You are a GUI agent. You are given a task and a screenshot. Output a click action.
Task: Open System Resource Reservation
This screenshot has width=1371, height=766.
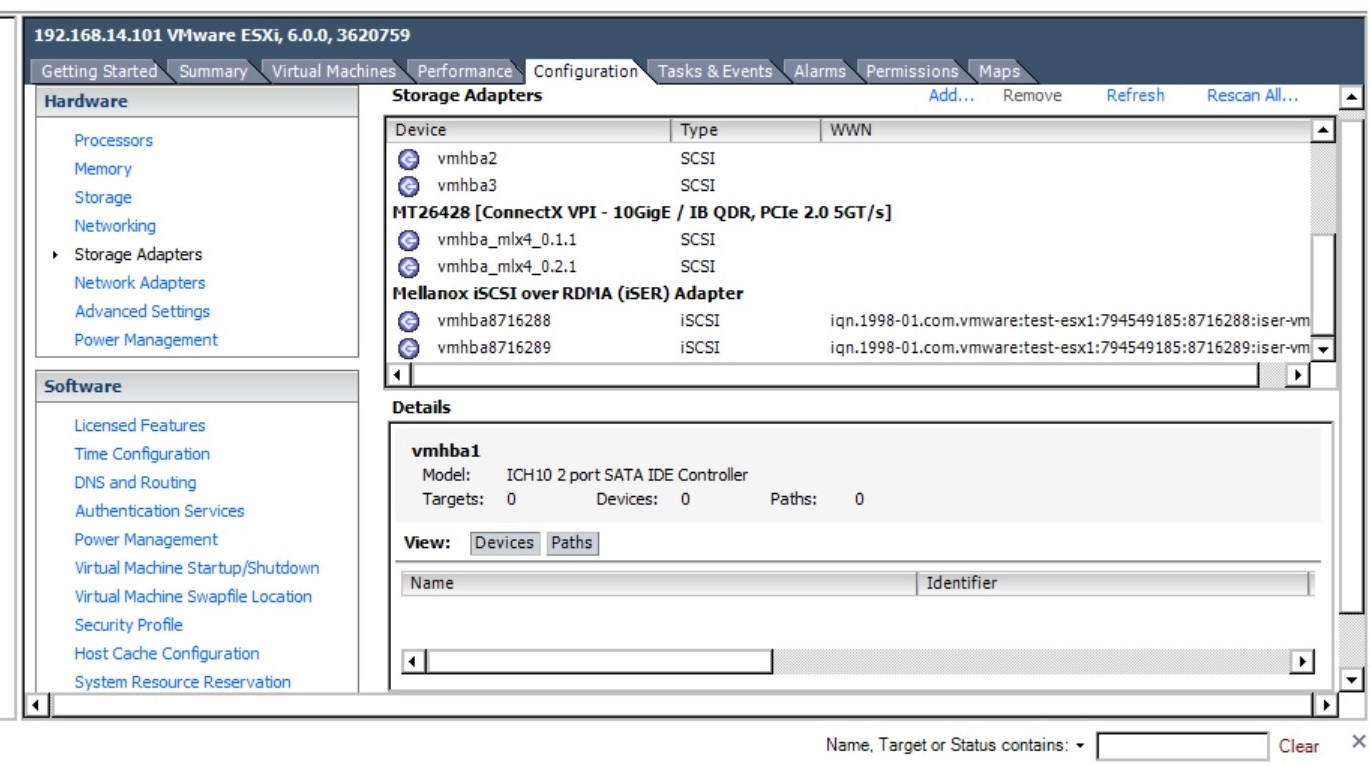point(183,682)
